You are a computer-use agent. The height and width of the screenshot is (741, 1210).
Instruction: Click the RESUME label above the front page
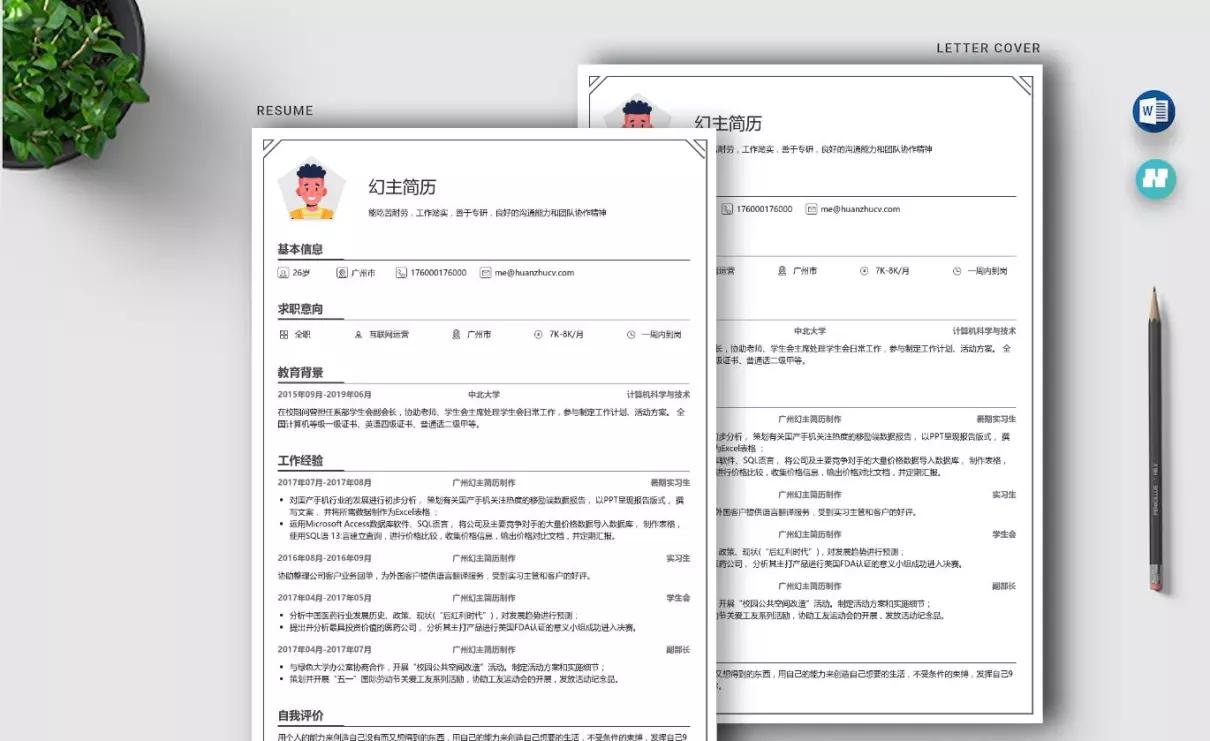point(285,111)
